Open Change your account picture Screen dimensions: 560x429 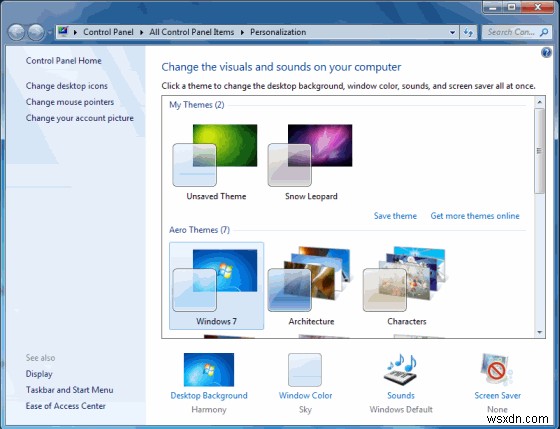pyautogui.click(x=80, y=118)
